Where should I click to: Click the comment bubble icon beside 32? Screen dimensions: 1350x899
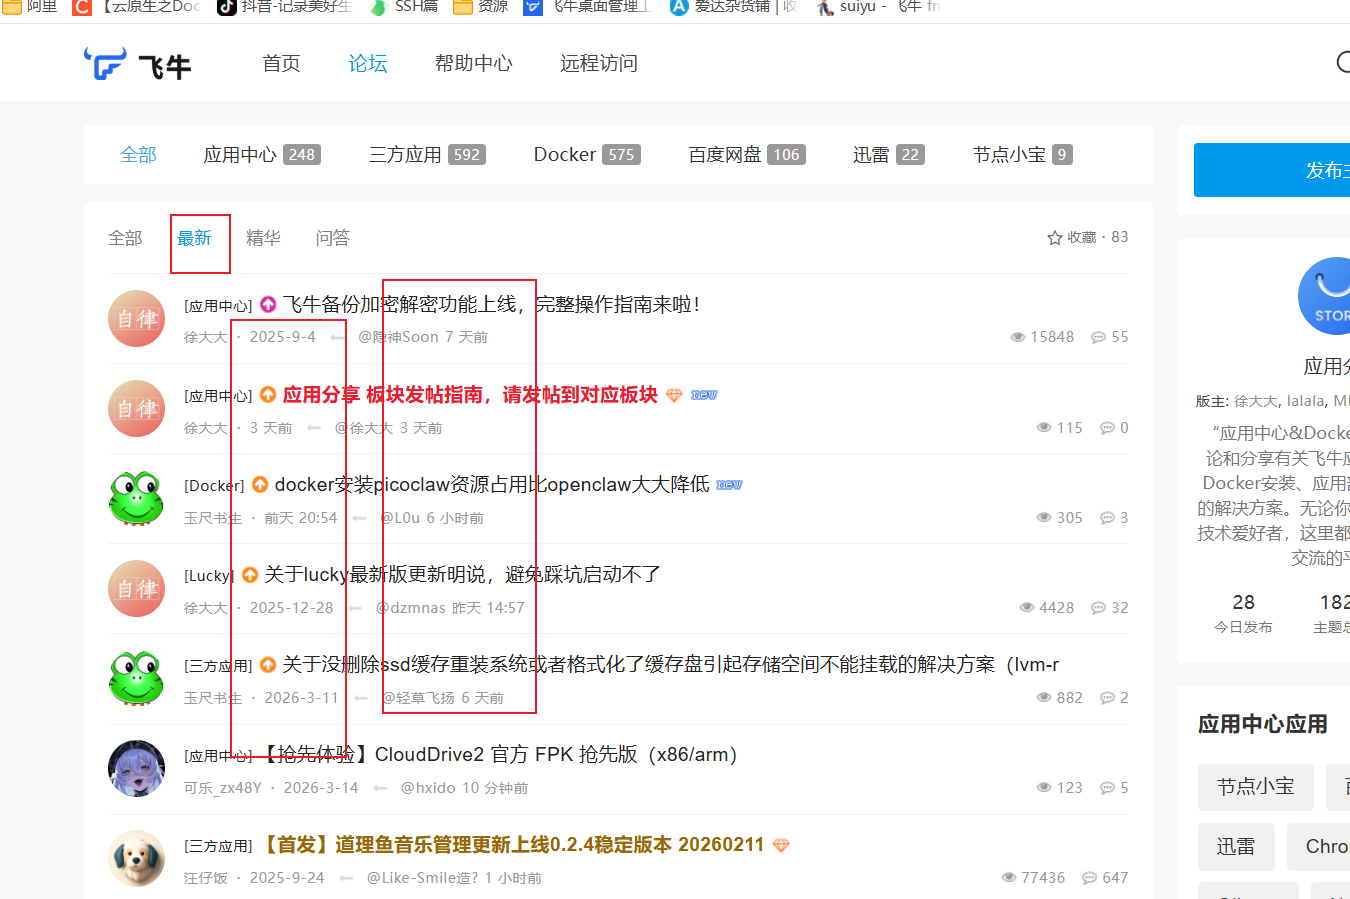click(x=1098, y=608)
